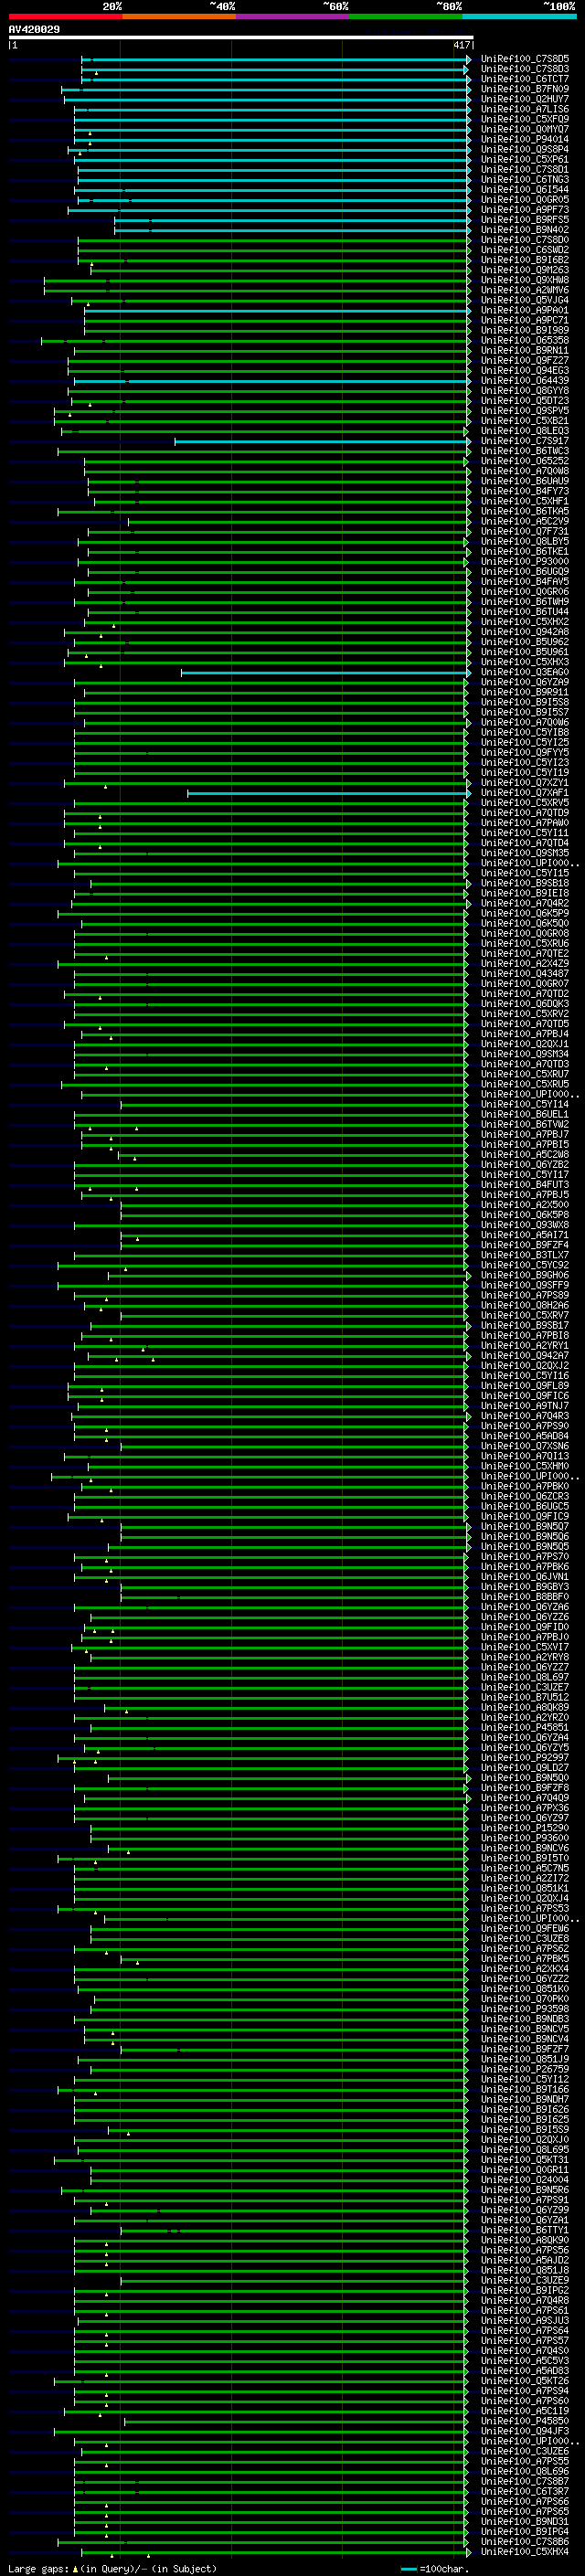
Task: Select the UniRef100_B9RFS5 label
Action: tap(525, 220)
